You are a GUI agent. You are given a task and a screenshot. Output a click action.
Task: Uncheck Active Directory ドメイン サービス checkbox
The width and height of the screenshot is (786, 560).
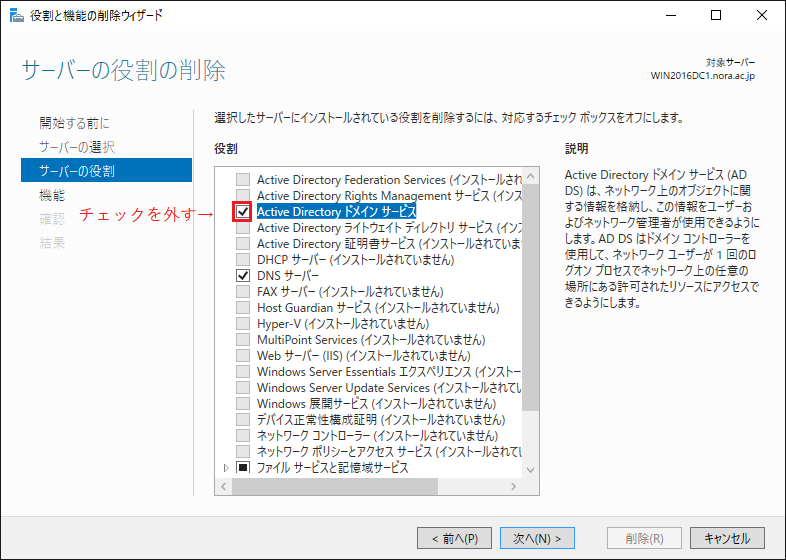tap(243, 212)
